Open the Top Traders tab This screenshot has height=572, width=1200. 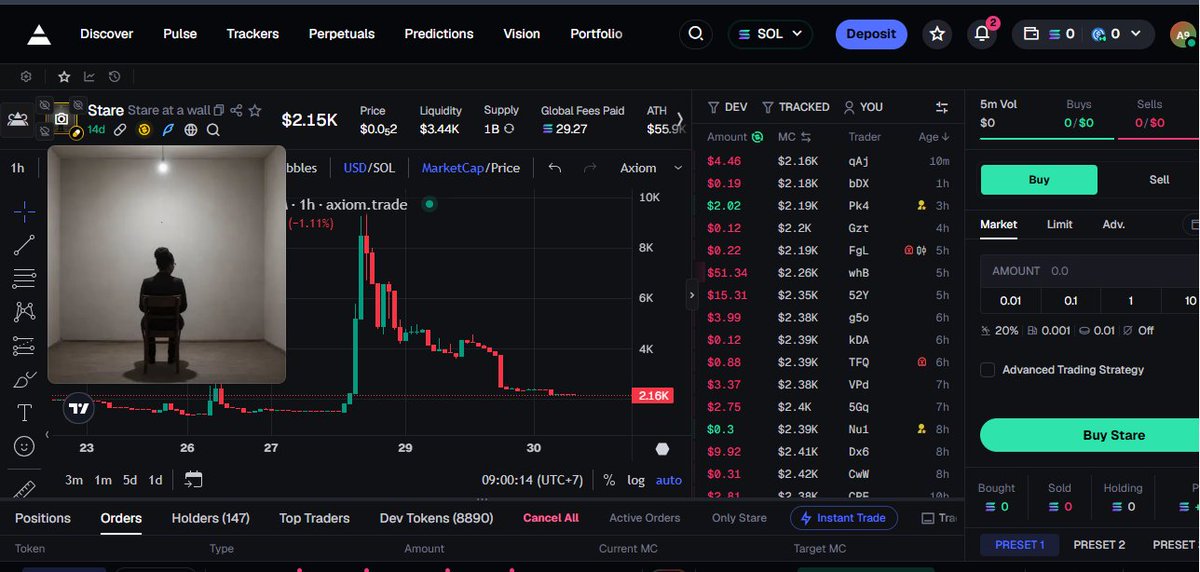[x=314, y=518]
